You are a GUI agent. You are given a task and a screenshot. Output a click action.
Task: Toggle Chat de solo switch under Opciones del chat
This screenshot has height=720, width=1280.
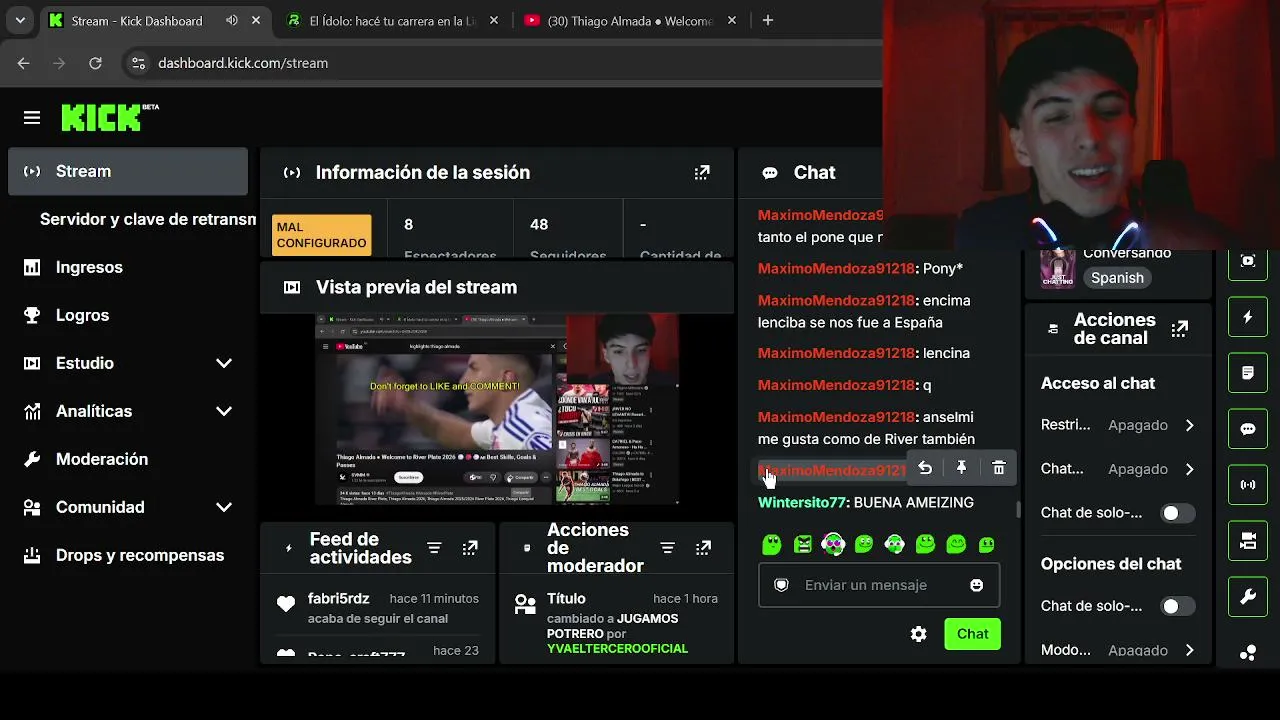[1177, 606]
